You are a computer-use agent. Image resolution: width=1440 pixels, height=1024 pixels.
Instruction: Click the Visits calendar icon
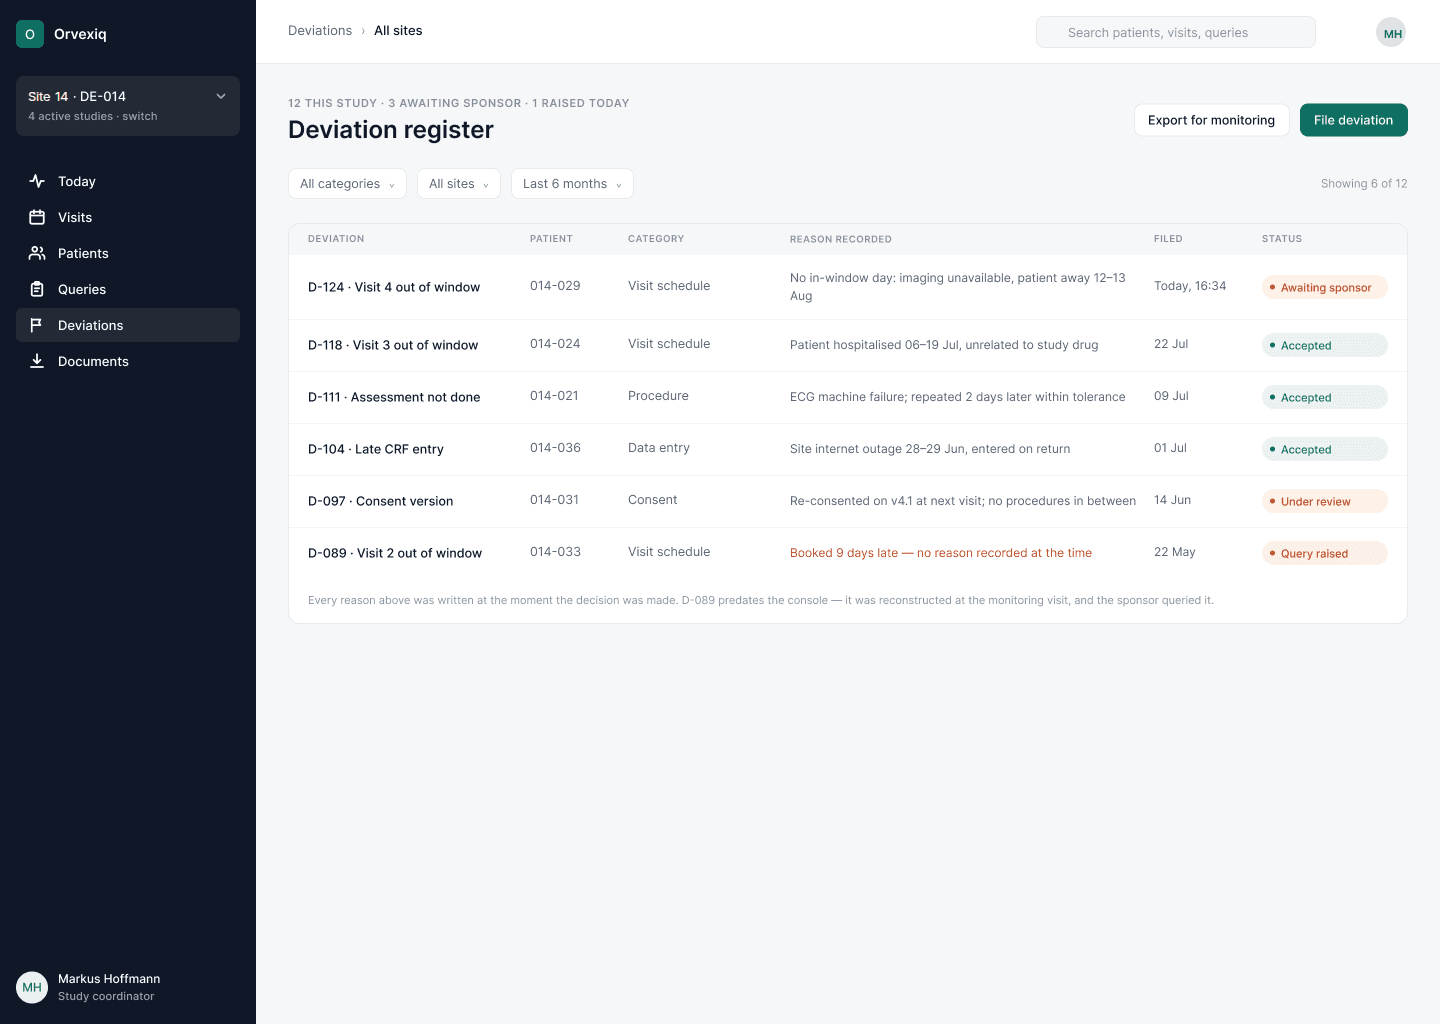[37, 217]
